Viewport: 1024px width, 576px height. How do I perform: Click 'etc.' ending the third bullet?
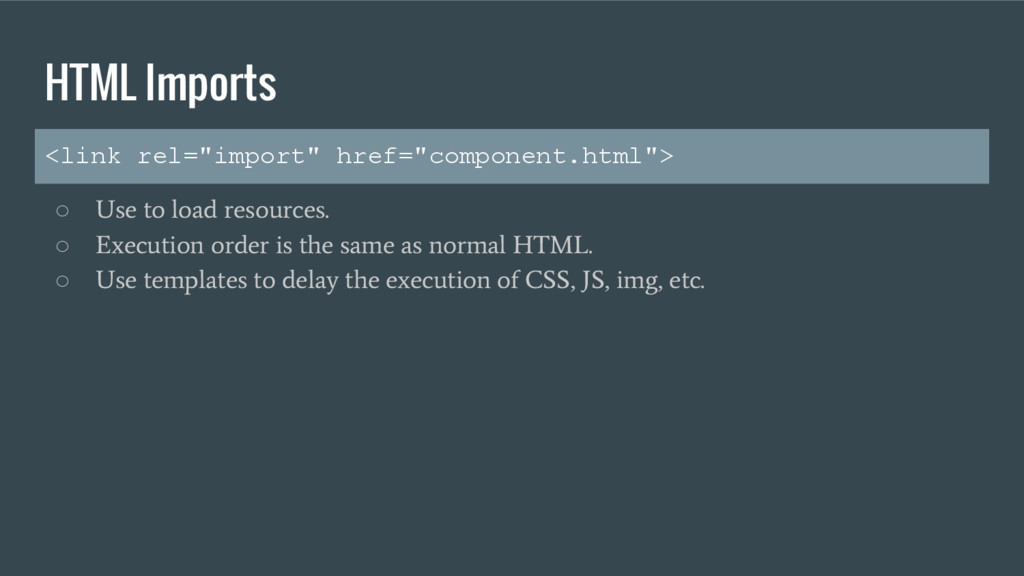pyautogui.click(x=687, y=280)
